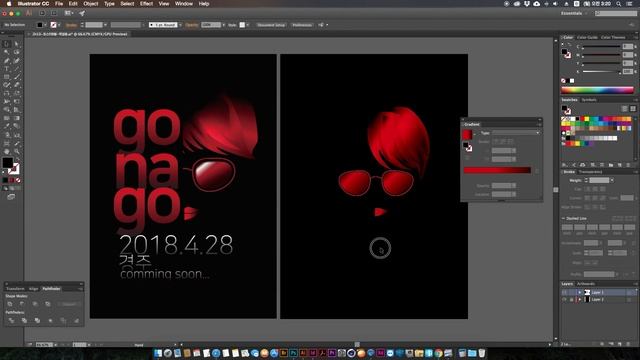Select the Hand tool

point(7,151)
